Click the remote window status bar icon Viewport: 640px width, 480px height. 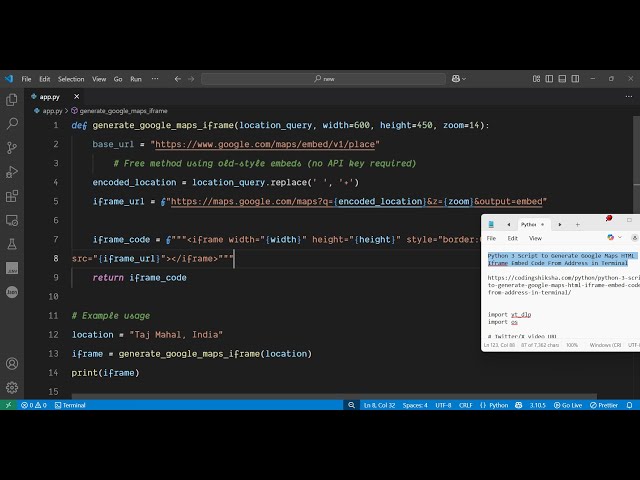[x=8, y=405]
